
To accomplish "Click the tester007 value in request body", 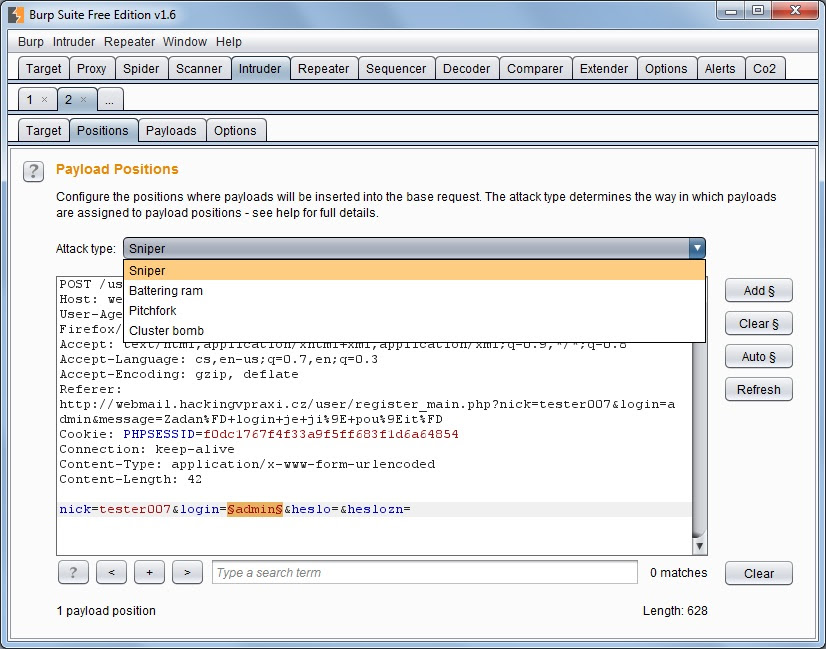I will tap(135, 509).
